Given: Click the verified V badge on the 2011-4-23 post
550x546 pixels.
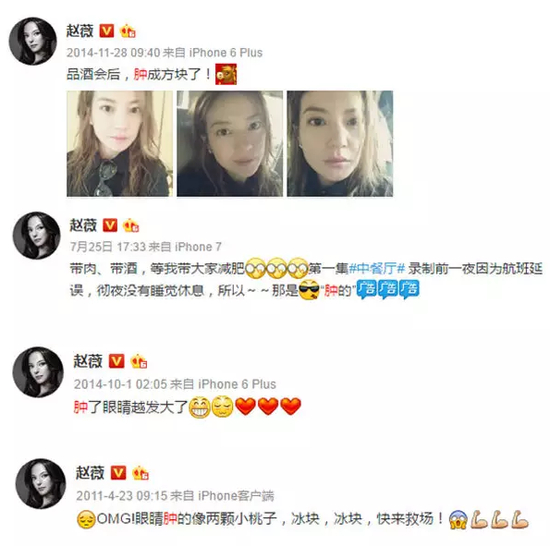Looking at the screenshot, I should (x=118, y=473).
